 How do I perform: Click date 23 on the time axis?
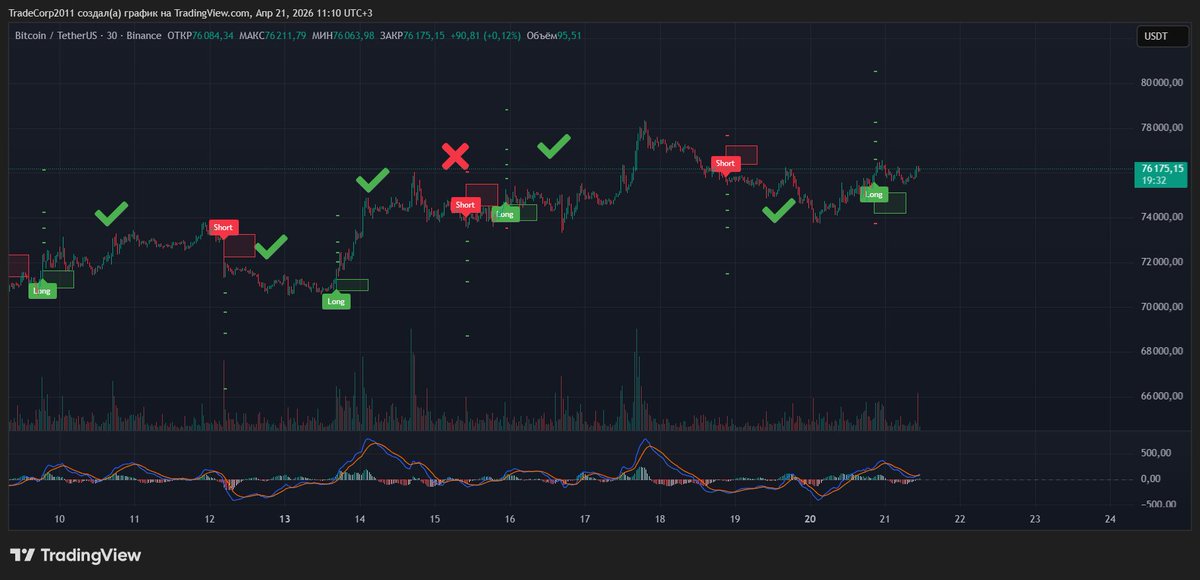click(x=1035, y=520)
